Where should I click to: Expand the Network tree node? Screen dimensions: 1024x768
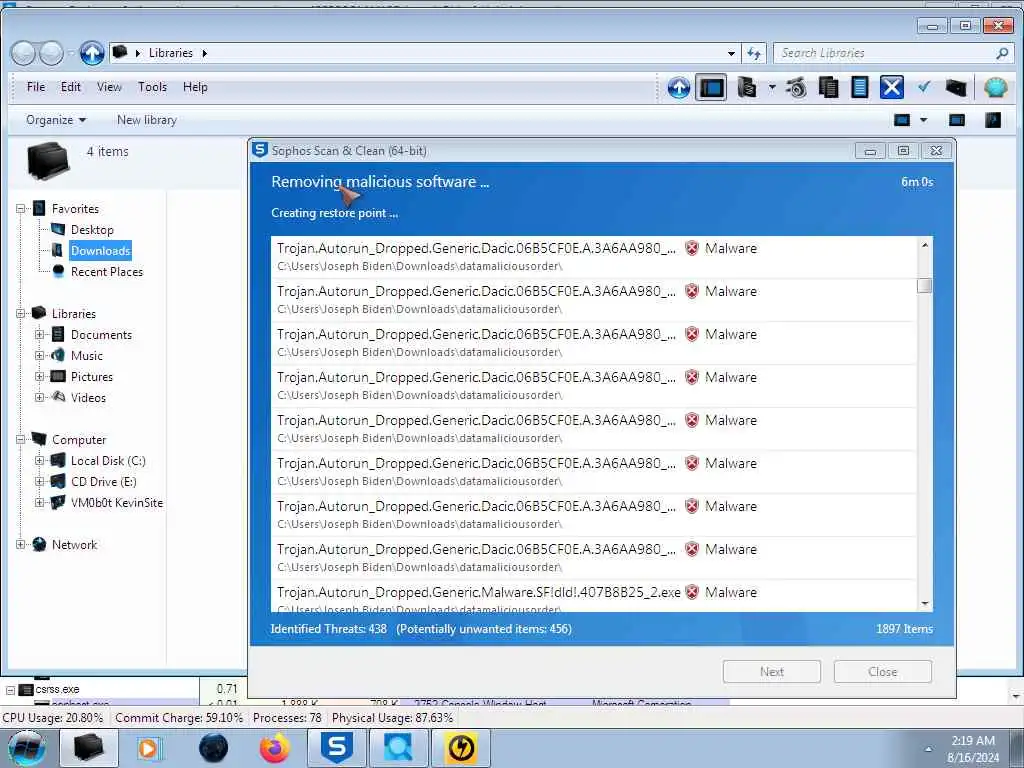(20, 545)
